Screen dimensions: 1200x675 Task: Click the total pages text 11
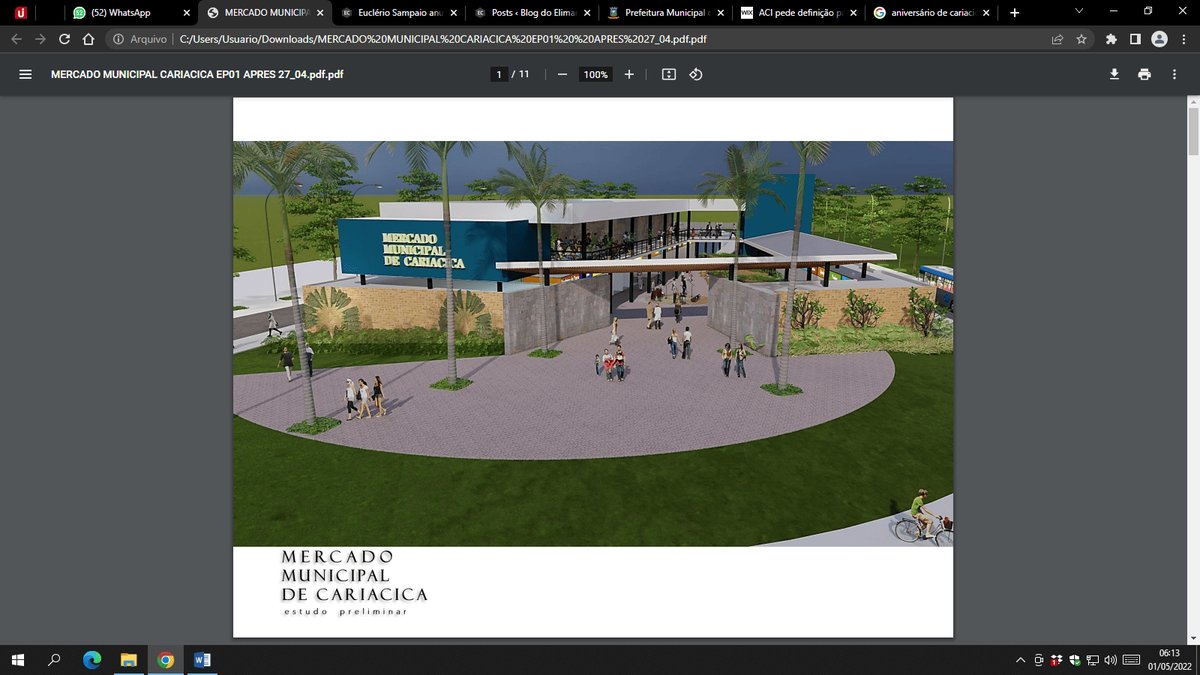pyautogui.click(x=524, y=75)
